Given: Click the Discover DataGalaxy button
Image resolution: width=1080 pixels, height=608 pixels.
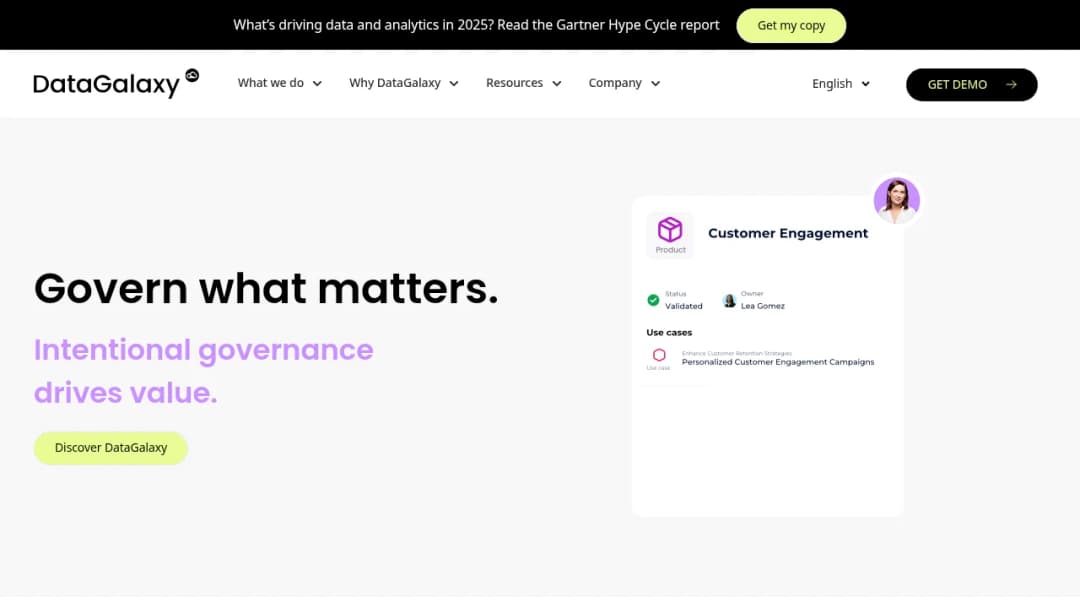Looking at the screenshot, I should (x=111, y=448).
